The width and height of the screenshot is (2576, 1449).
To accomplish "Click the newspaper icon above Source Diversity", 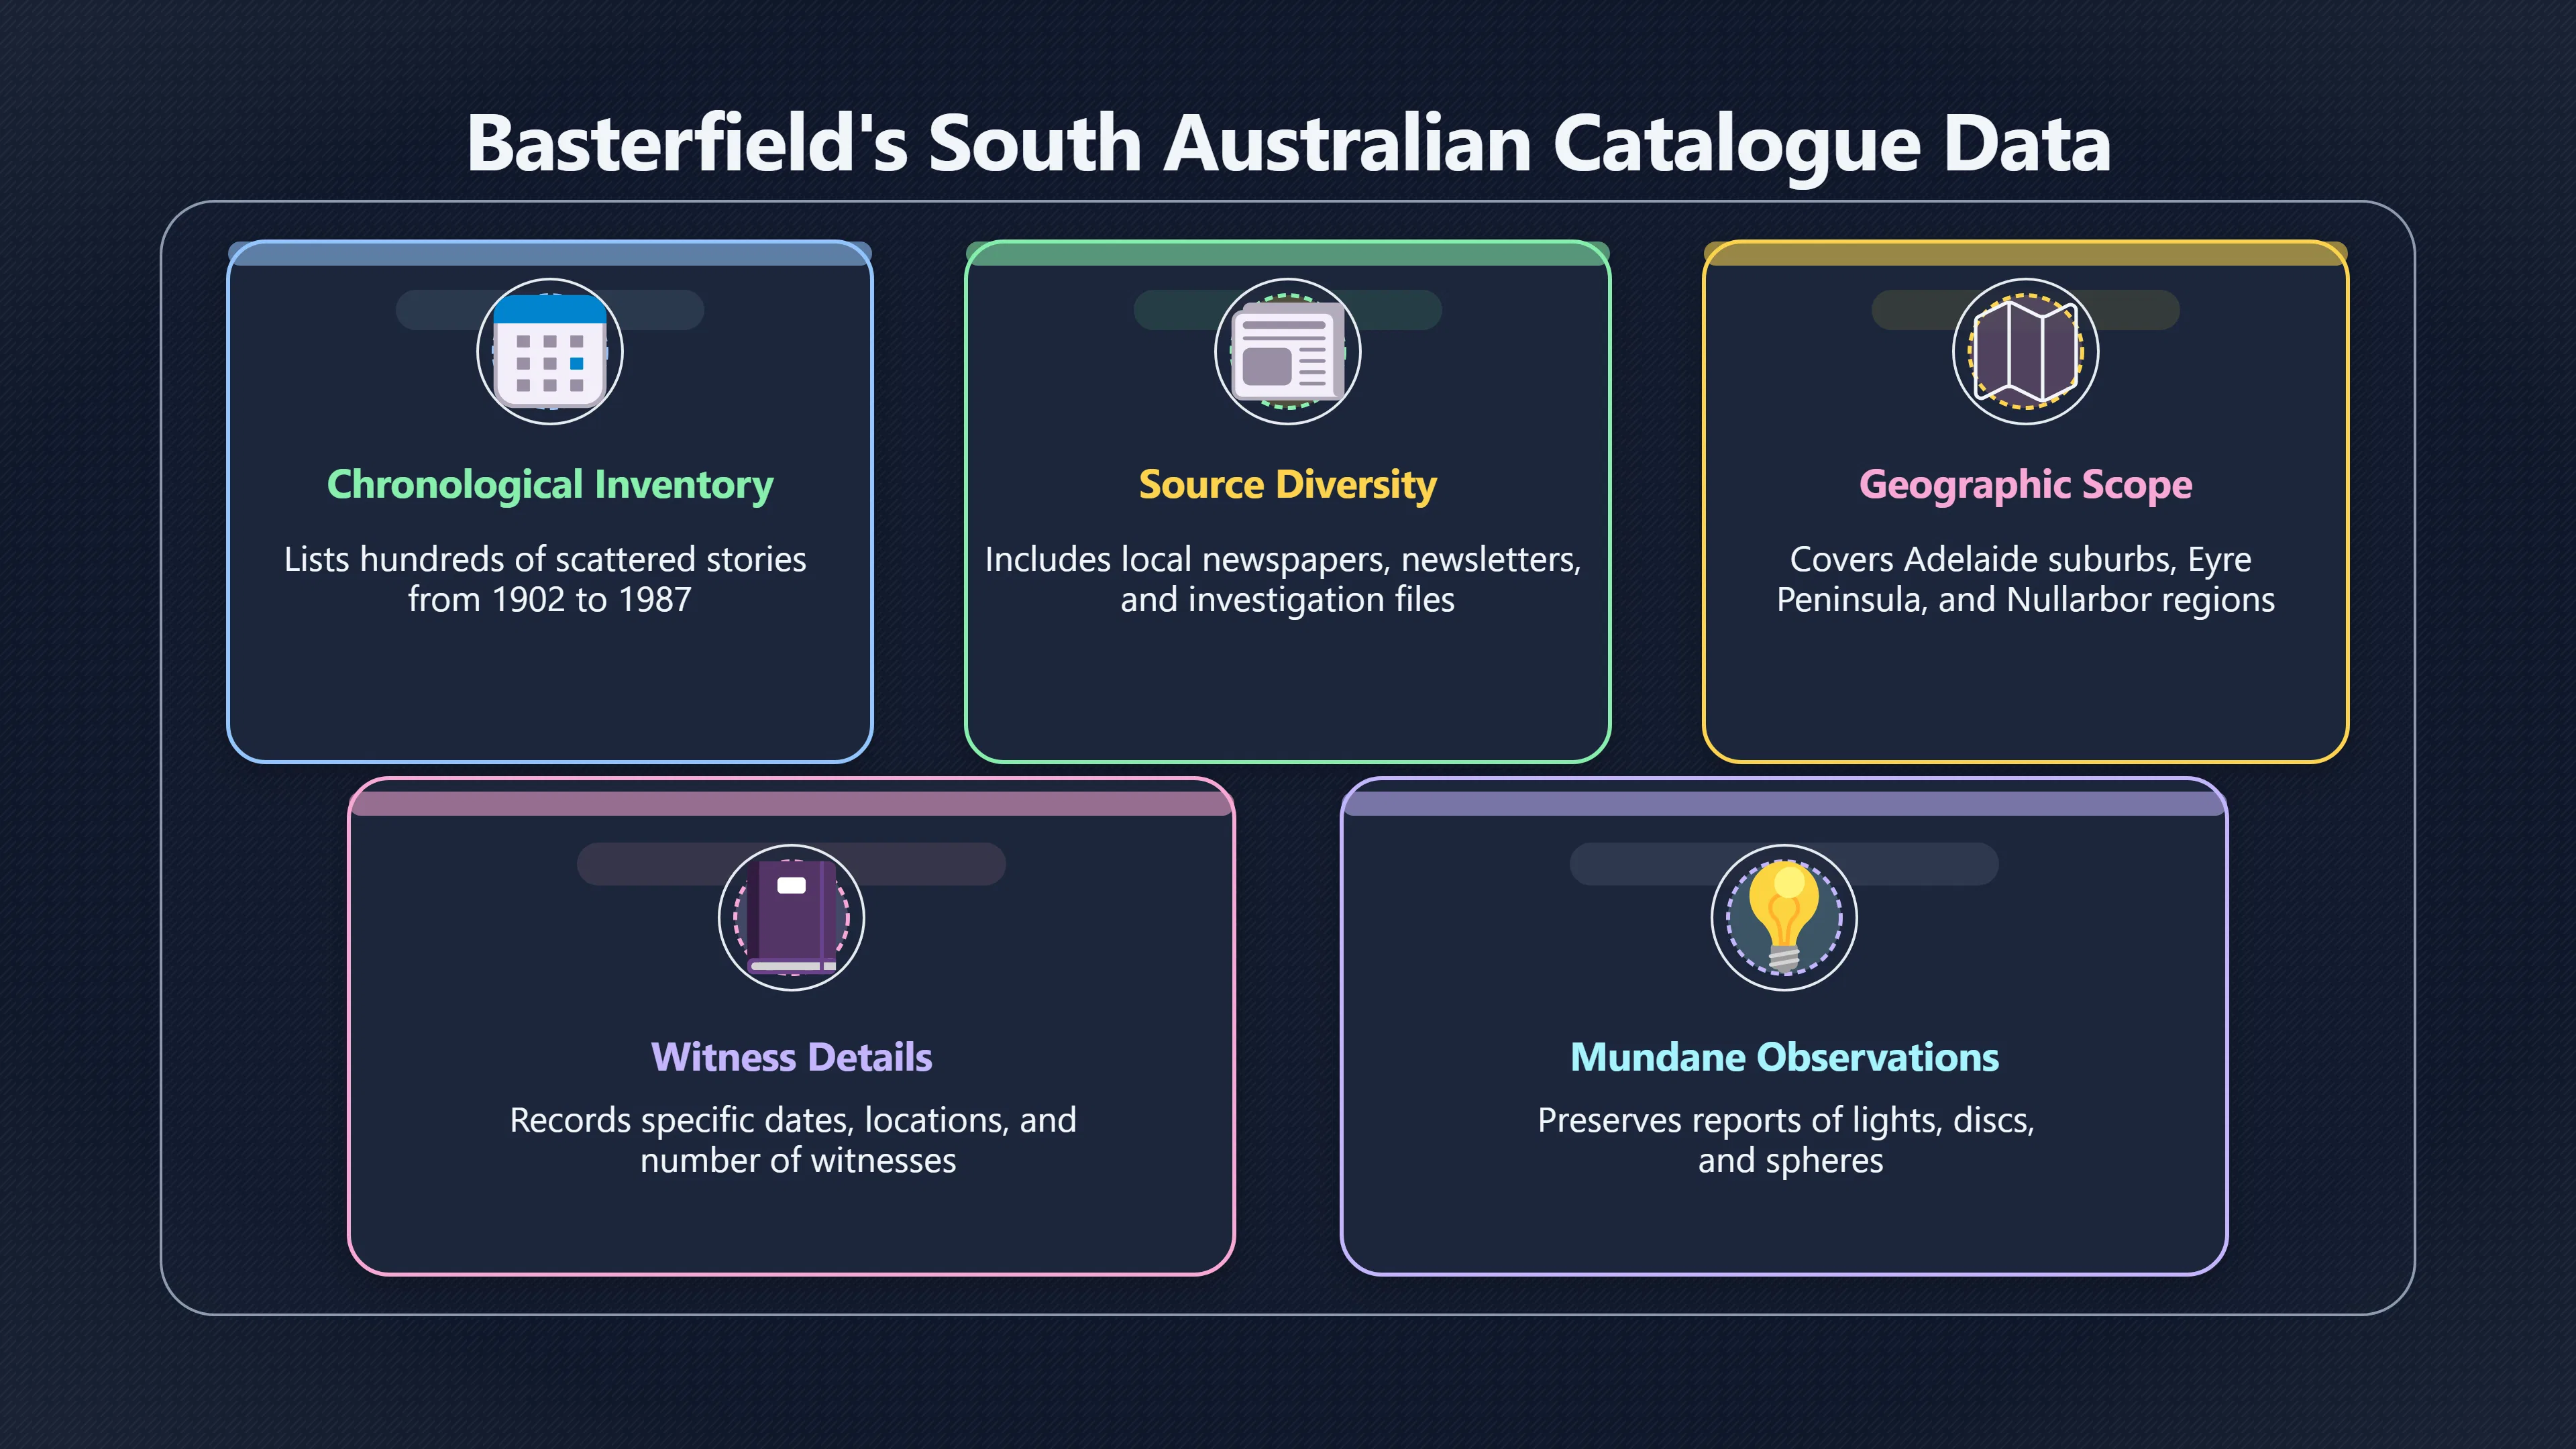I will point(1288,351).
